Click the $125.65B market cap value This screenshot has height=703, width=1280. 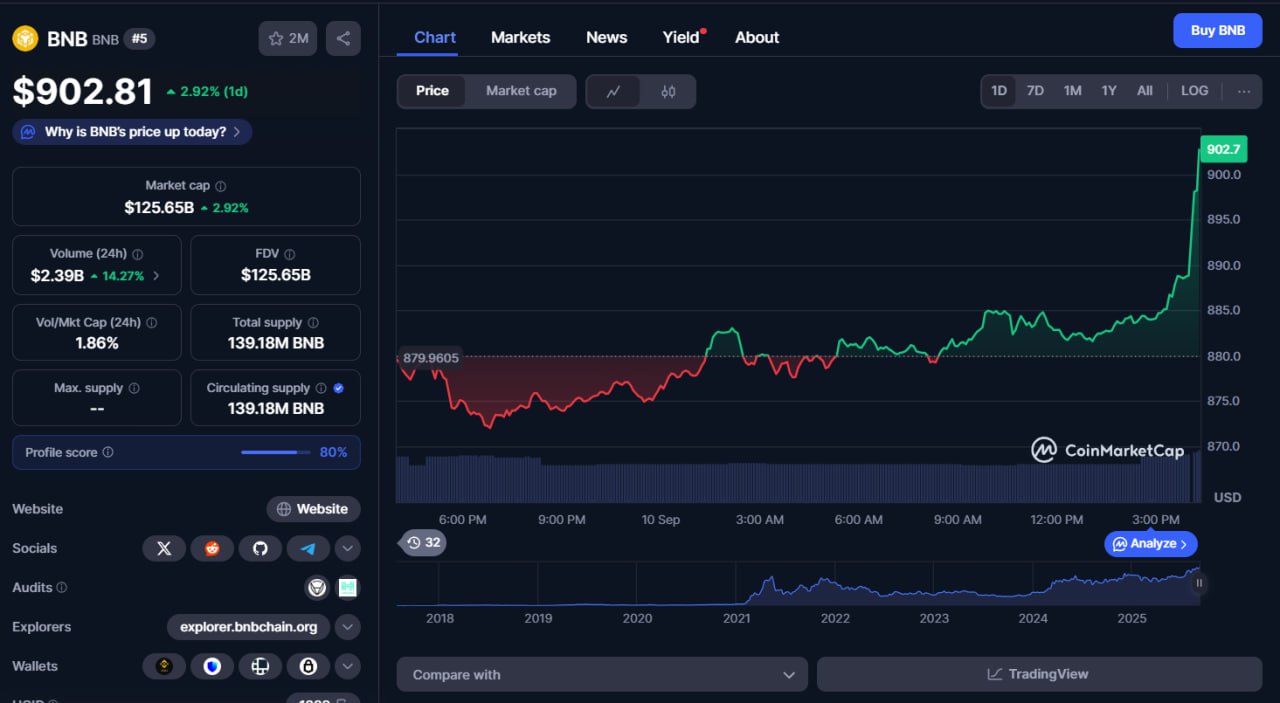159,207
